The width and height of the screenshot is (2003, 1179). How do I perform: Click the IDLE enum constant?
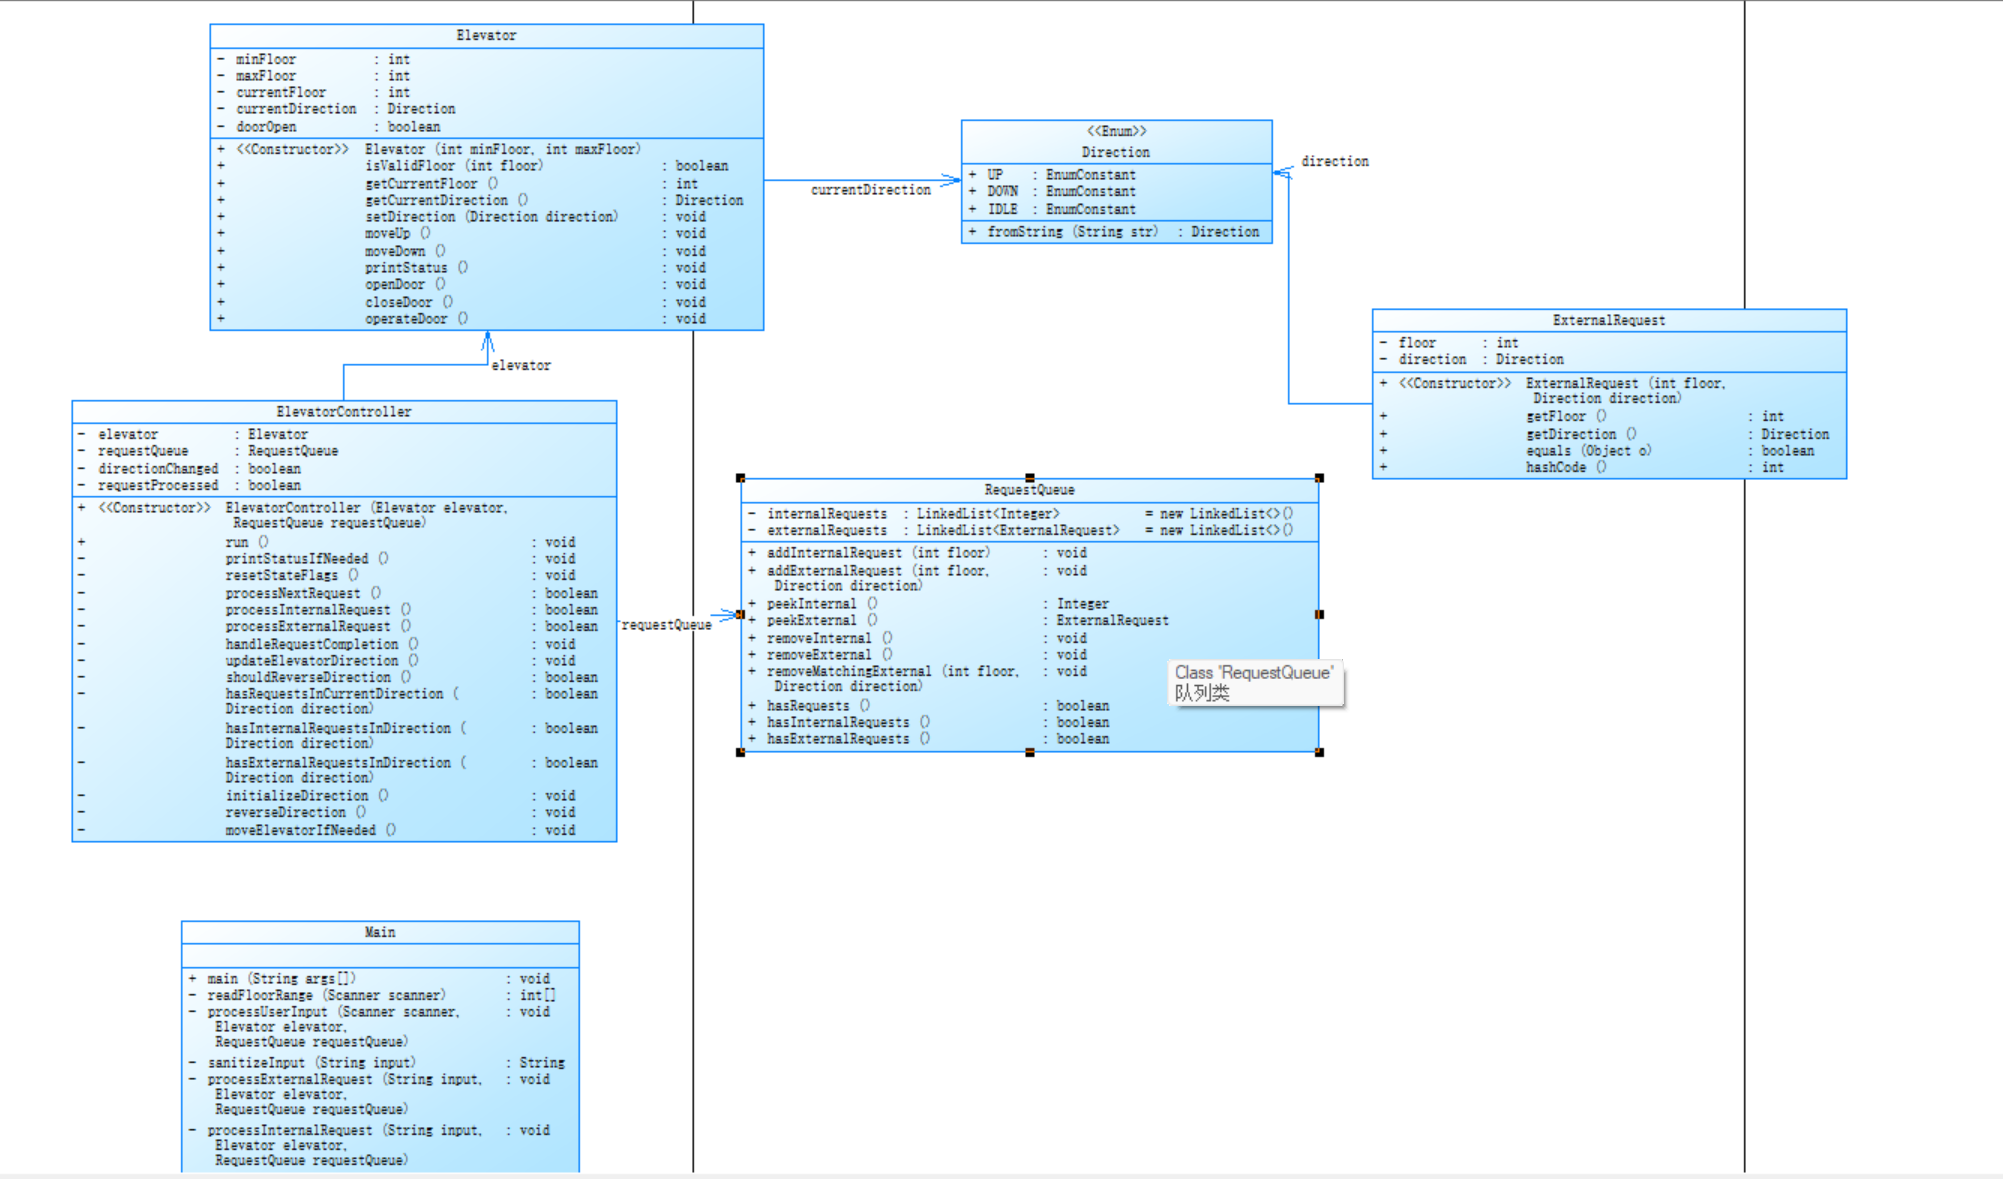[x=1002, y=209]
